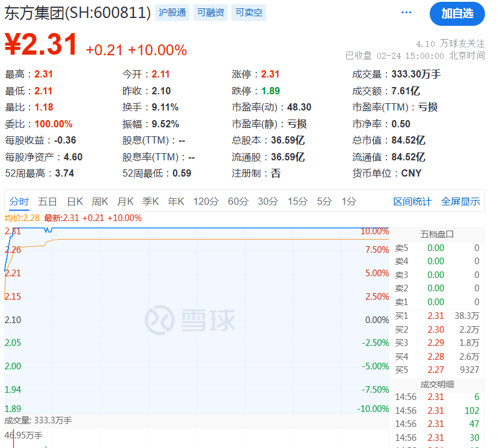Click the 卖1 order row

pyautogui.click(x=437, y=302)
